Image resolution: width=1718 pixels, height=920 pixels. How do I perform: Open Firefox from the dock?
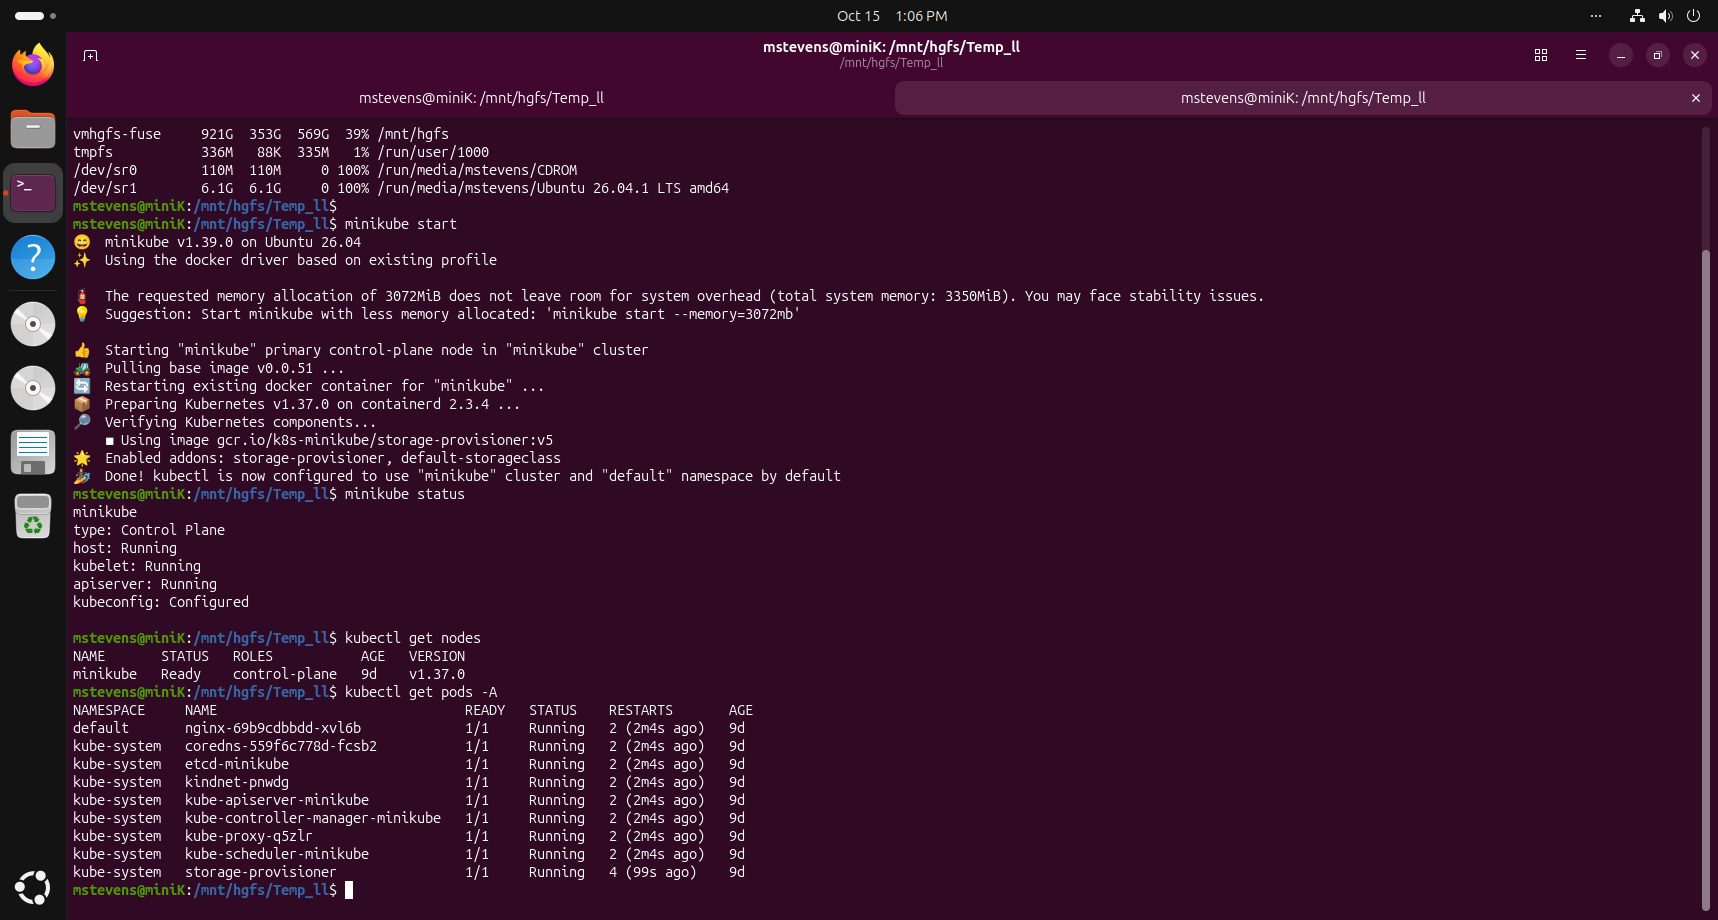coord(33,65)
